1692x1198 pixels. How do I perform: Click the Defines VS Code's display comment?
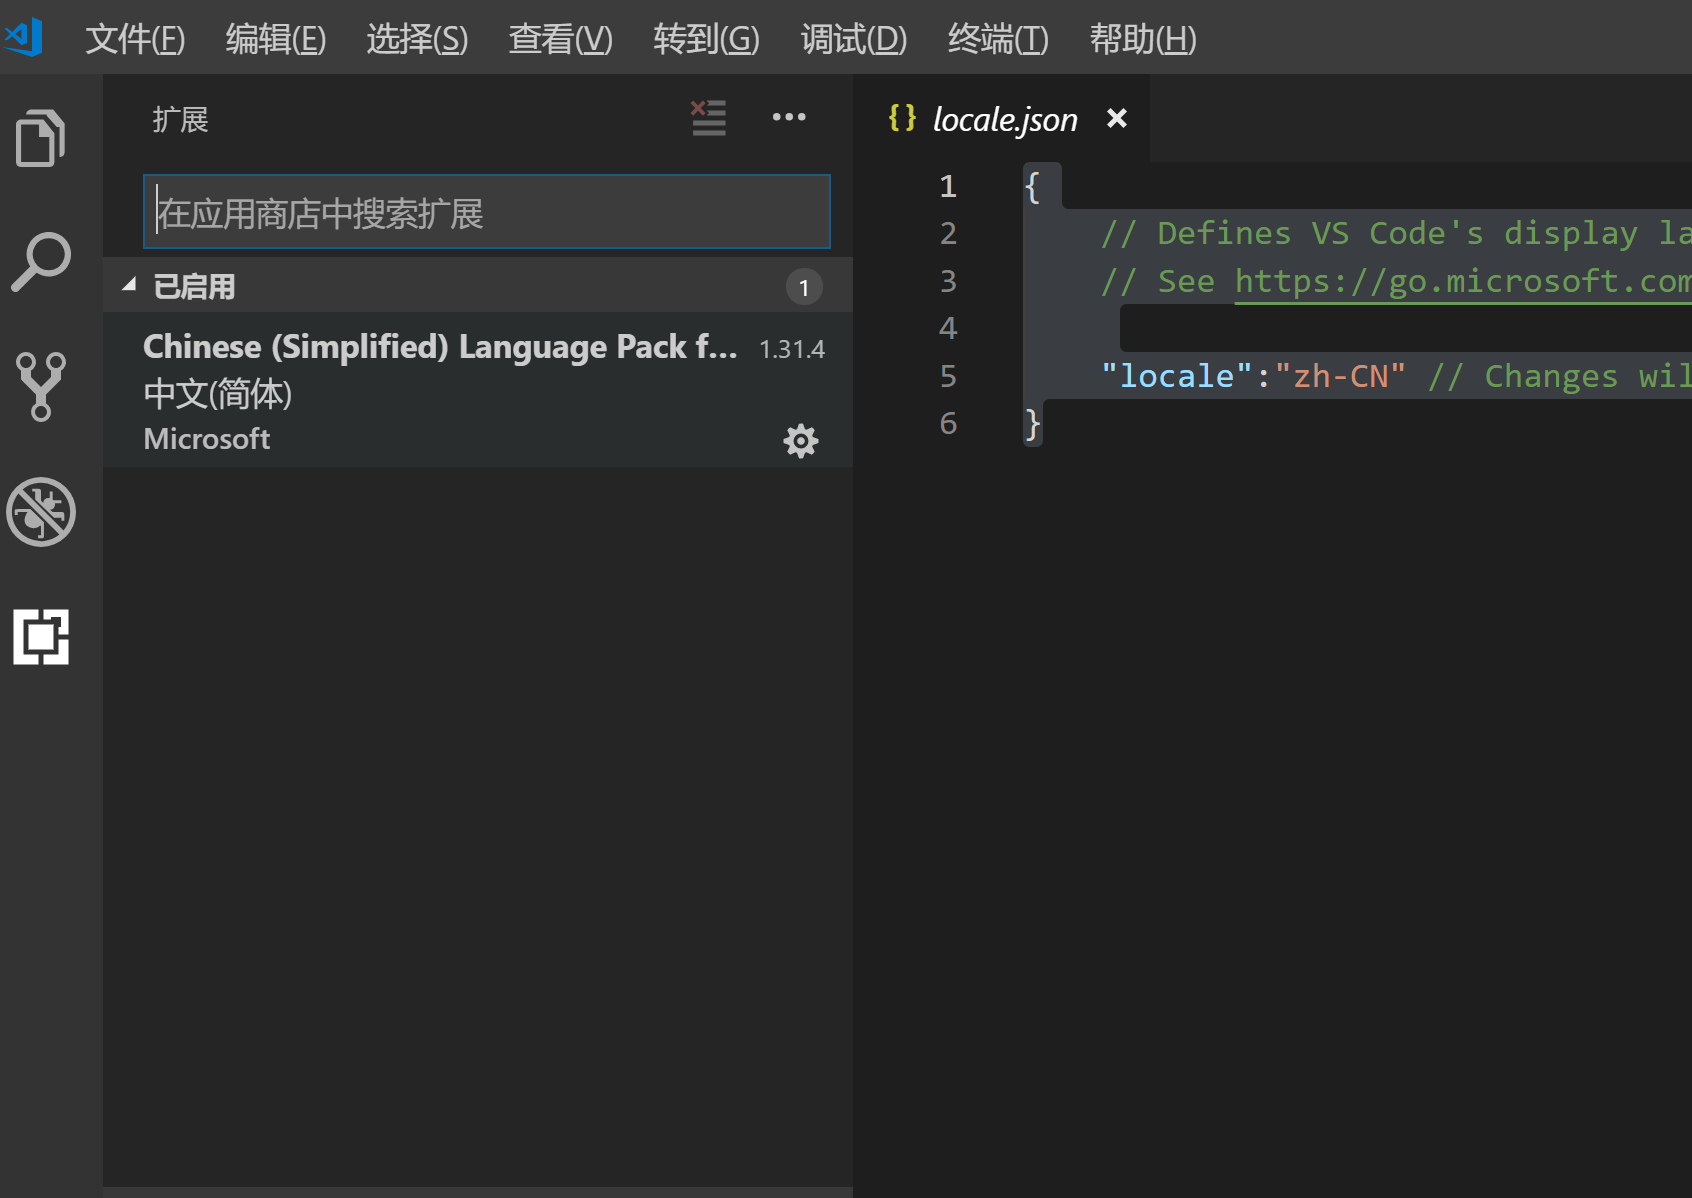pyautogui.click(x=1396, y=233)
